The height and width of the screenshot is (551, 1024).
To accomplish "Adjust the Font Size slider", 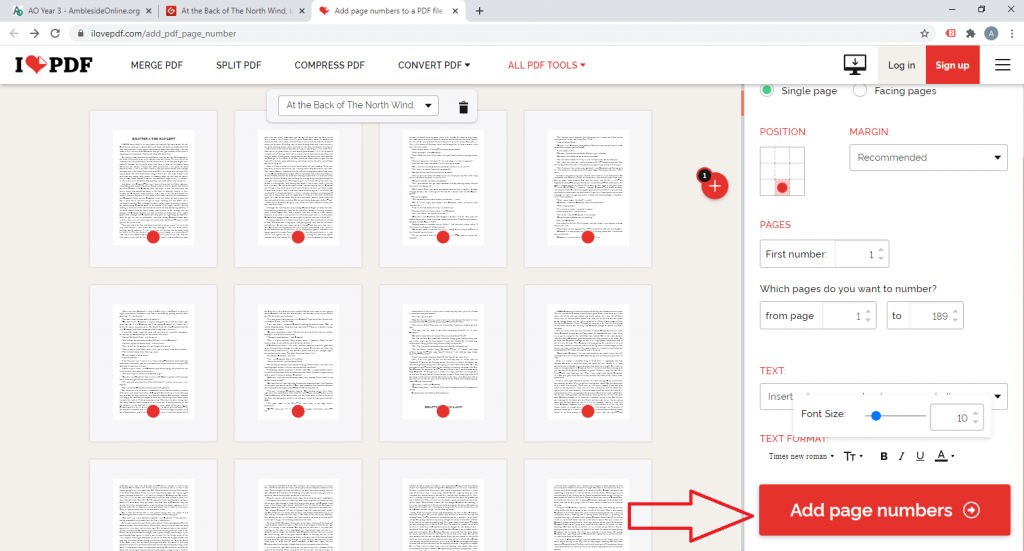I will (x=876, y=415).
